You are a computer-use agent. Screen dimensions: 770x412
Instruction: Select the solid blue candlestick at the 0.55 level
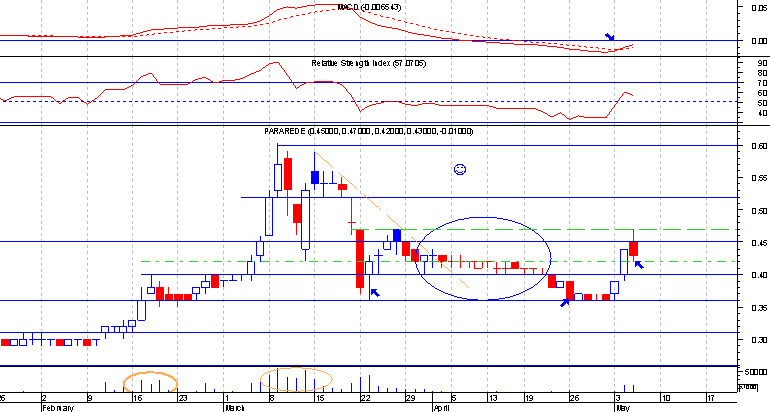pyautogui.click(x=315, y=177)
